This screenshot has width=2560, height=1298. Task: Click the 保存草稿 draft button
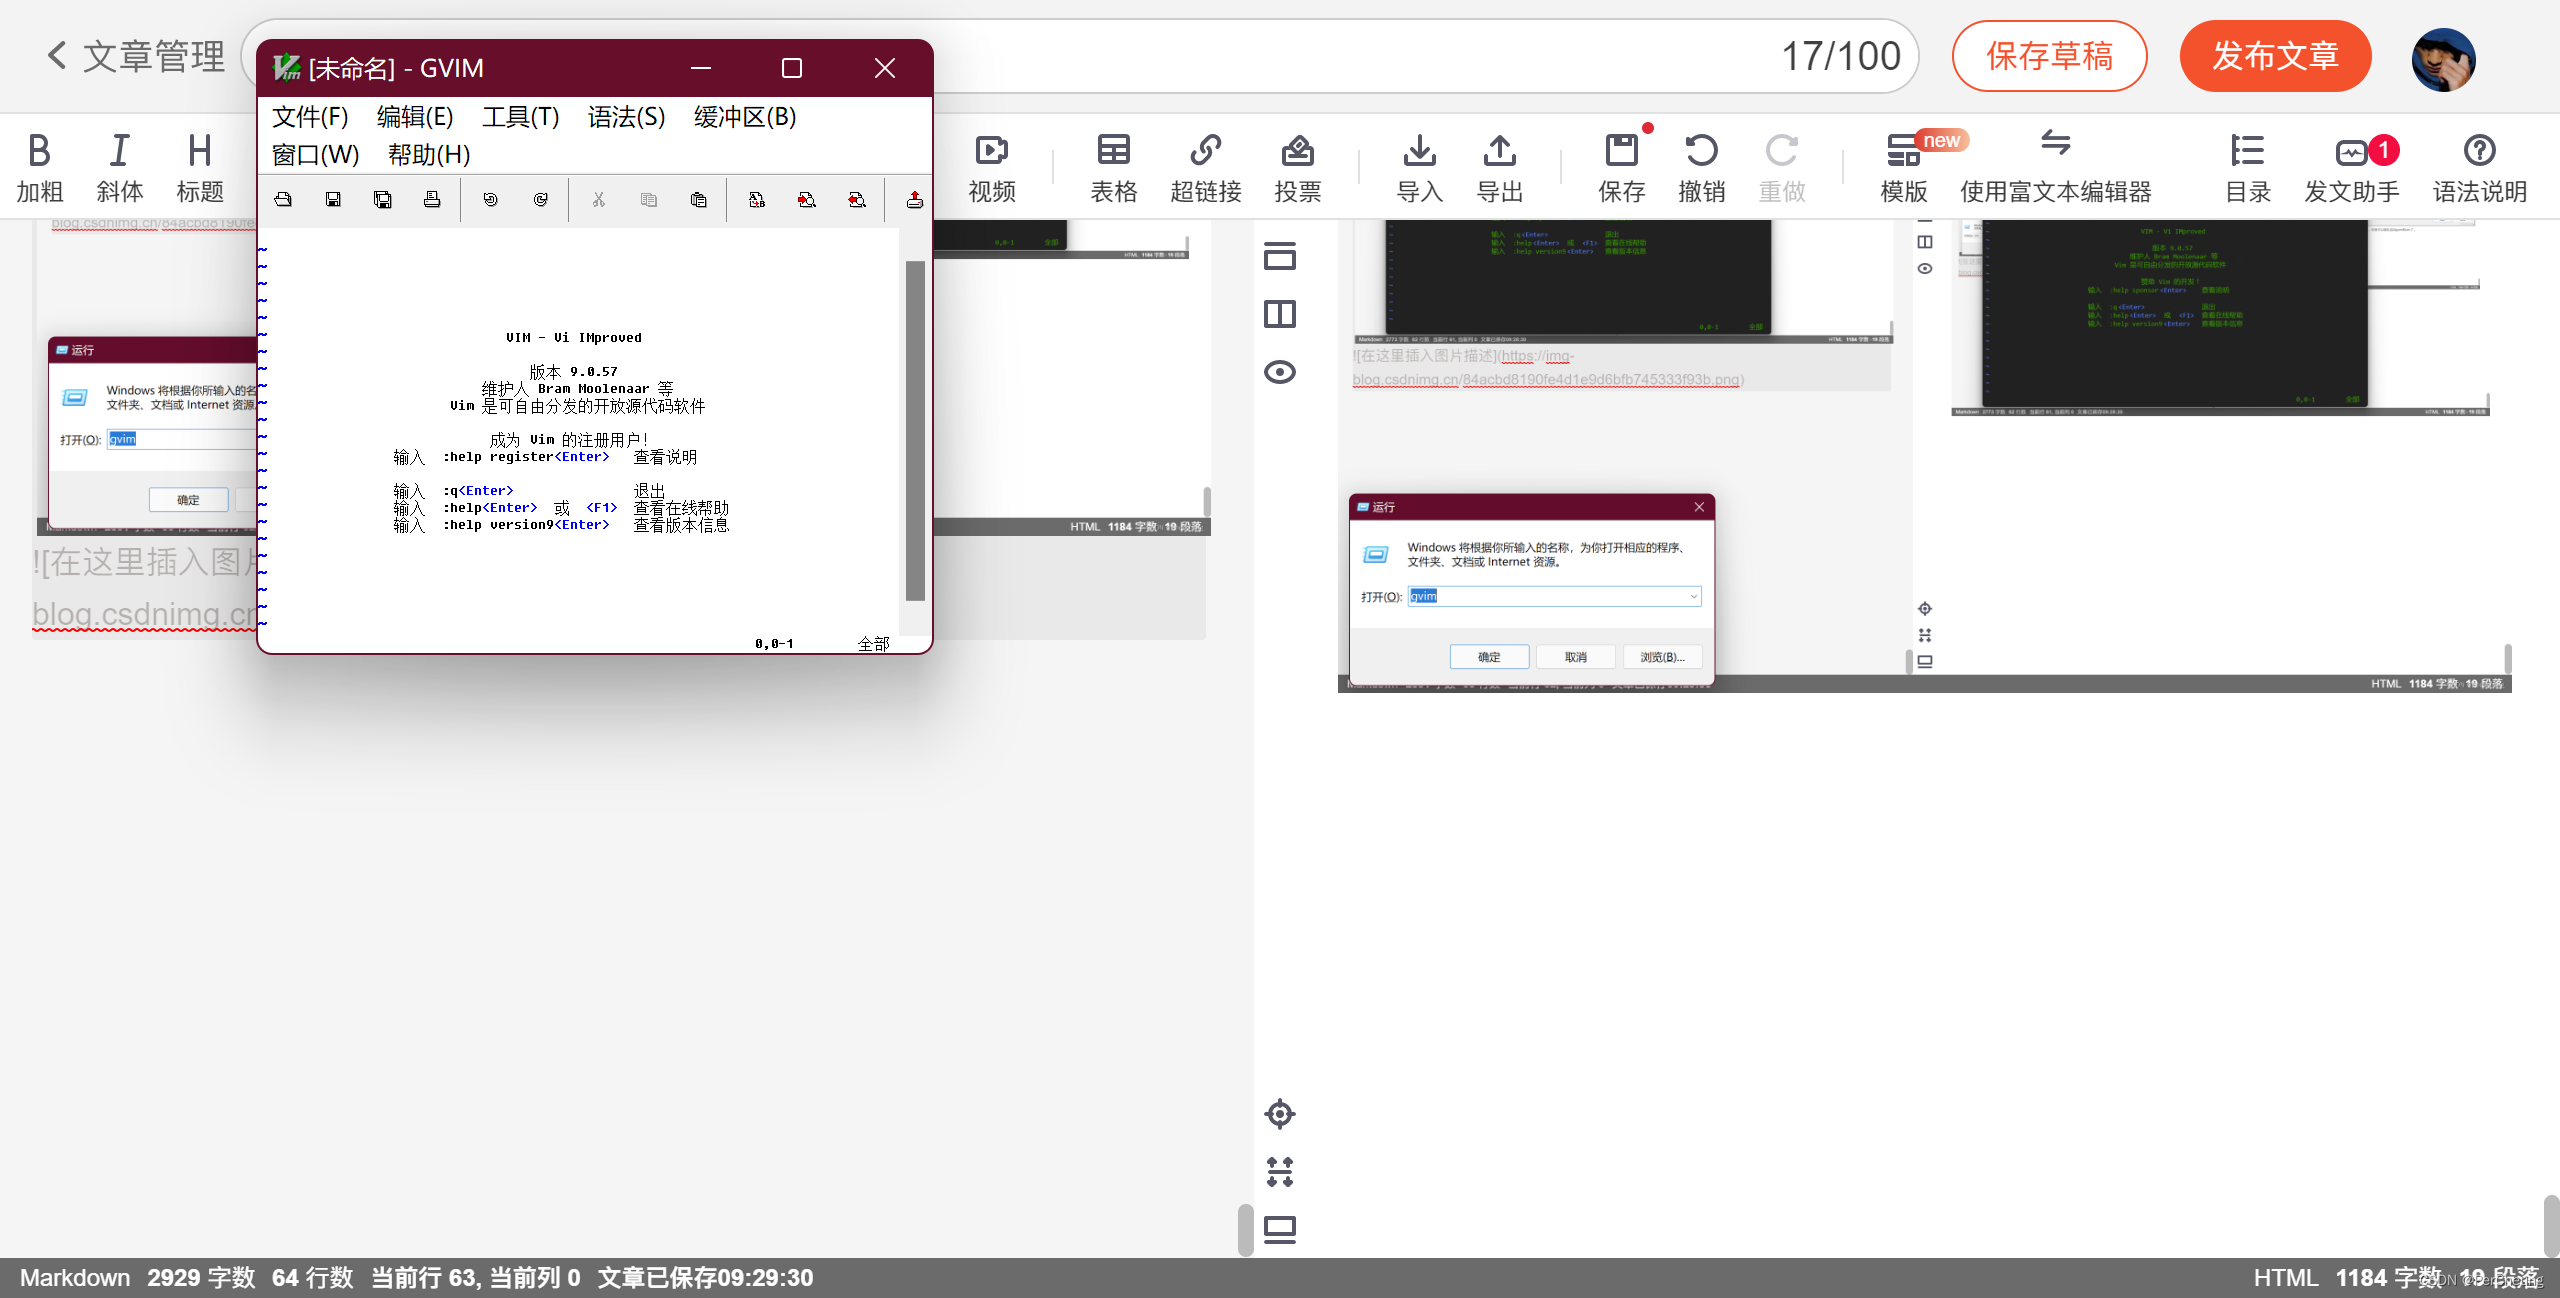point(2049,56)
